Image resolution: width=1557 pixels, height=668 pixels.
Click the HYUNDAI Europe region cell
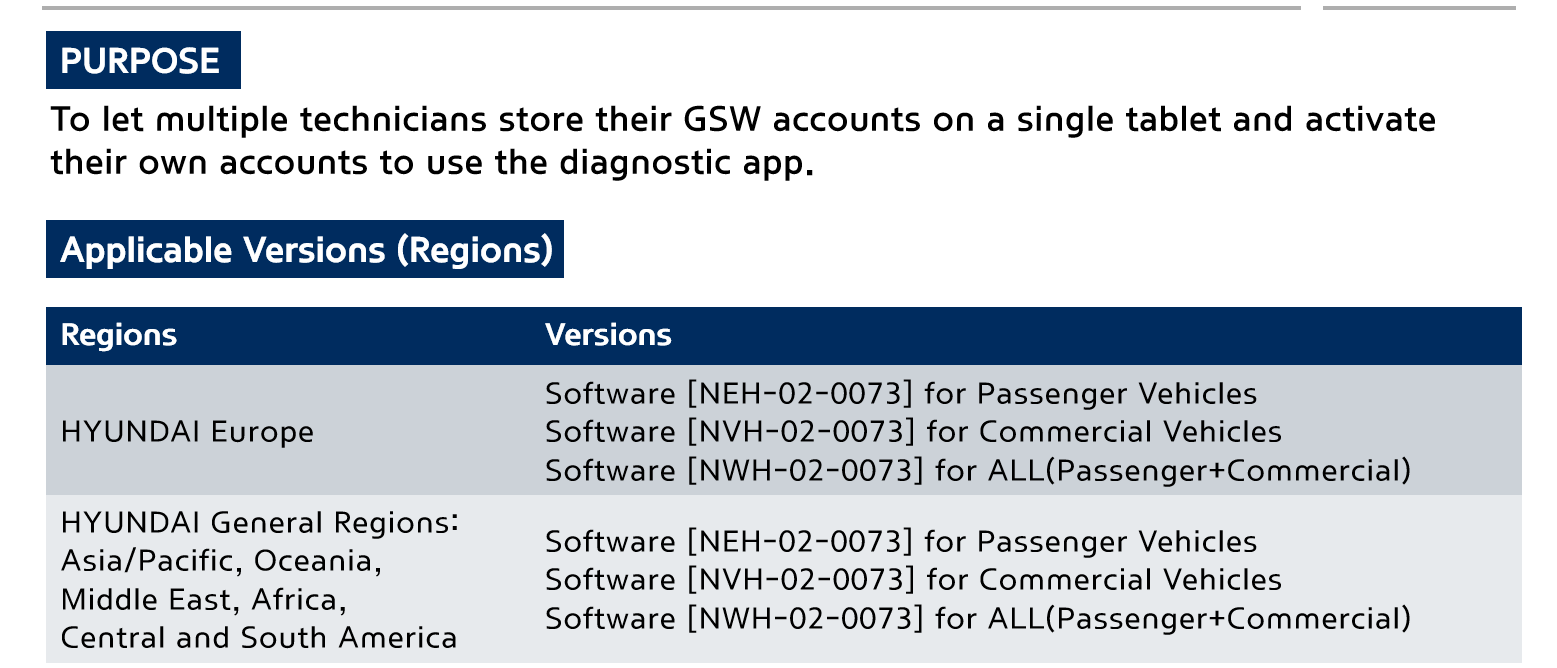pos(187,432)
